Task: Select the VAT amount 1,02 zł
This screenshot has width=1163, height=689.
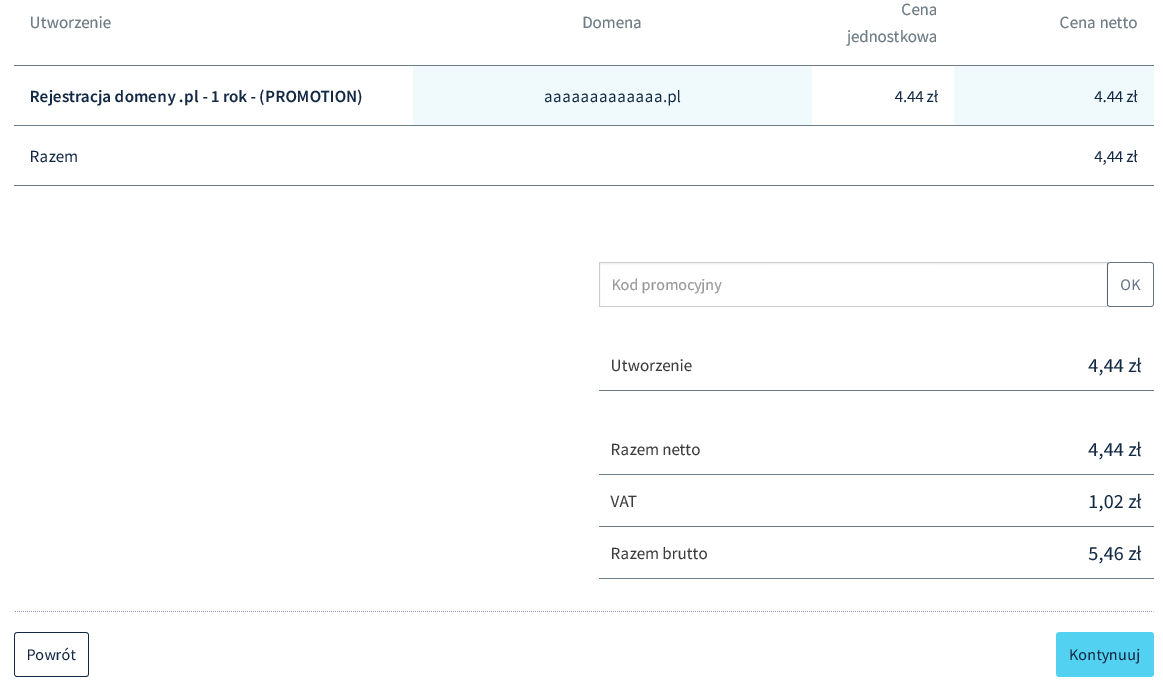Action: pyautogui.click(x=1114, y=501)
